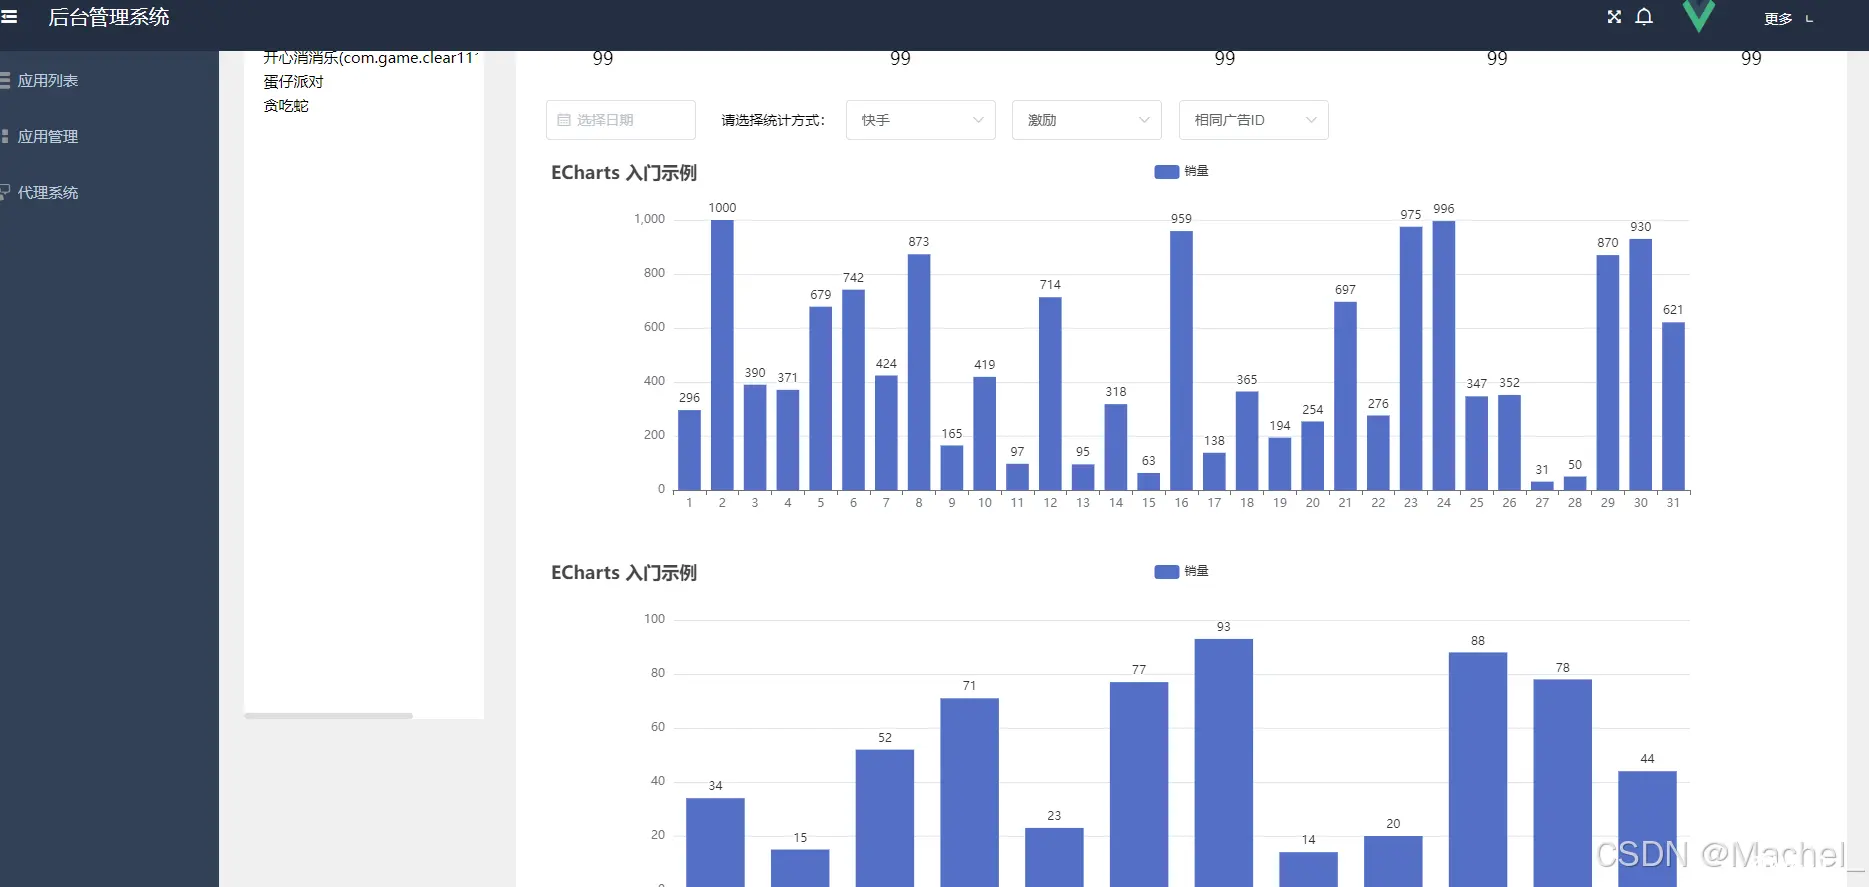
Task: Open 应用列表 in the sidebar
Action: coord(48,81)
